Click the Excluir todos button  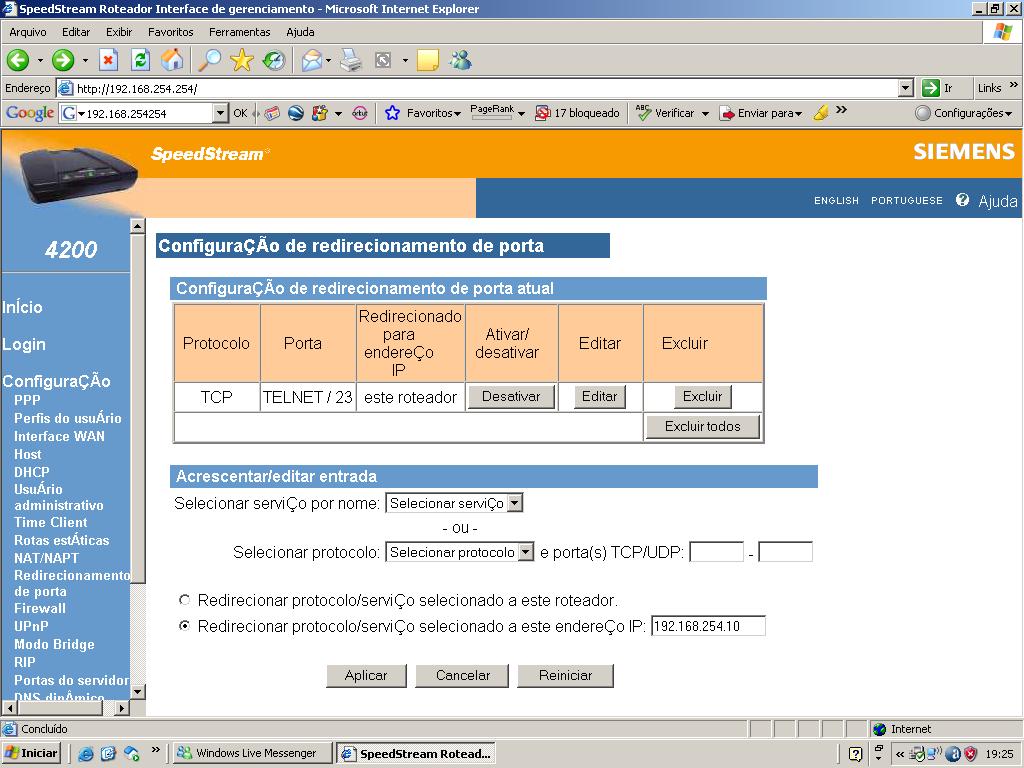tap(703, 426)
